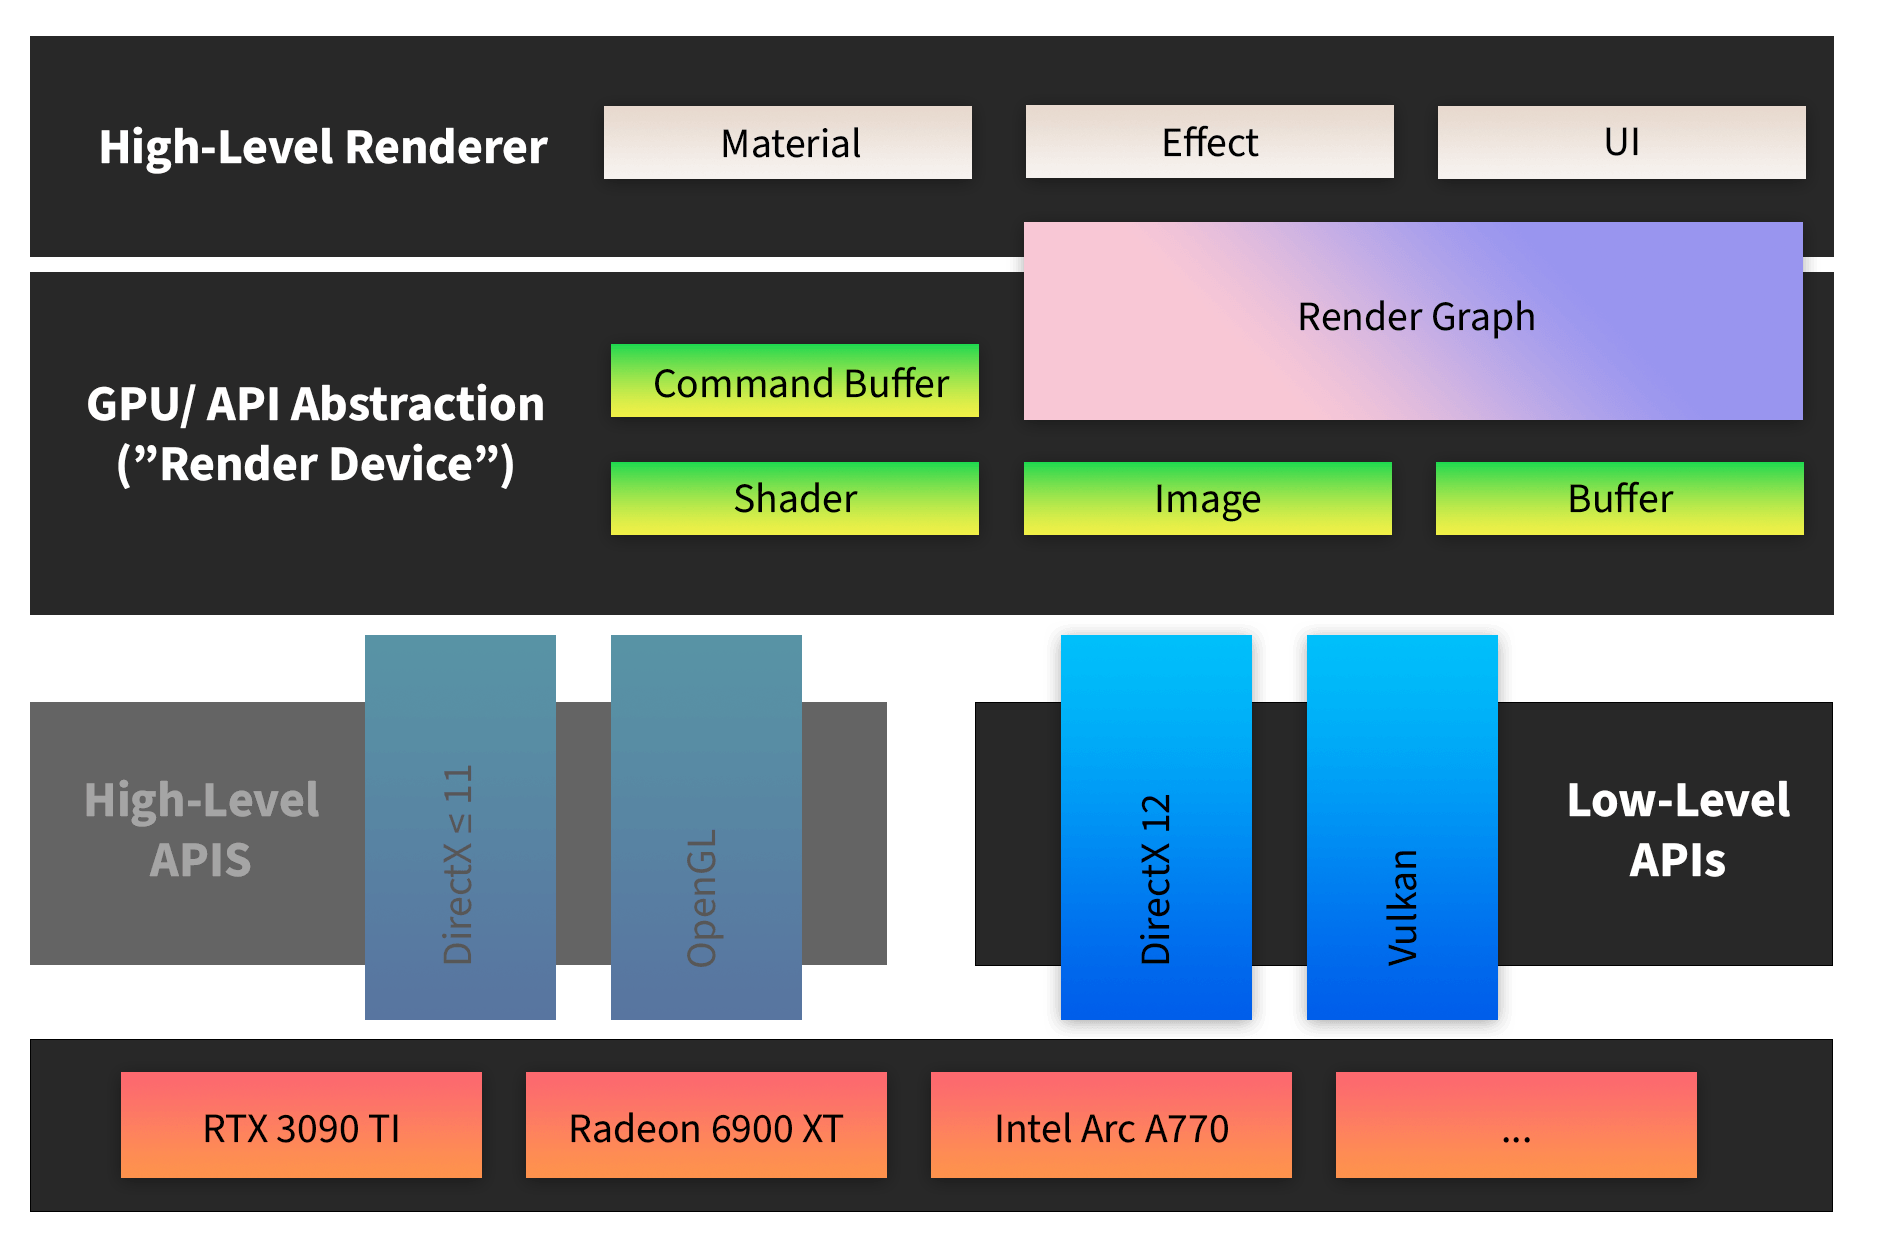Image resolution: width=1890 pixels, height=1253 pixels.
Task: Click the UI block
Action: coord(1620,142)
